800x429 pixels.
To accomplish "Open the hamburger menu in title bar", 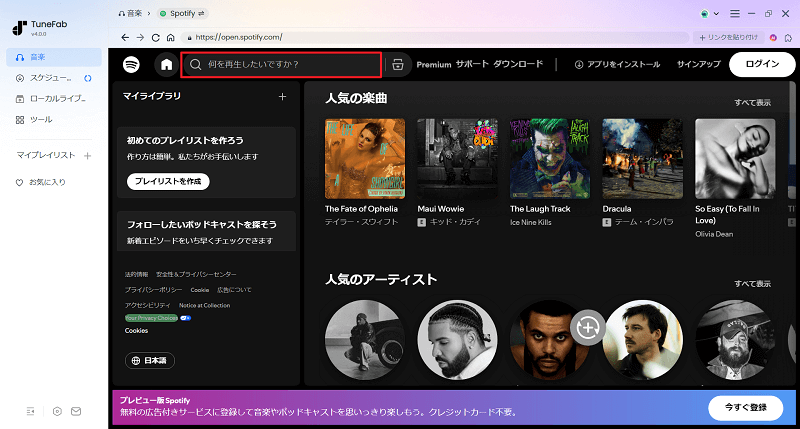I will coord(735,14).
